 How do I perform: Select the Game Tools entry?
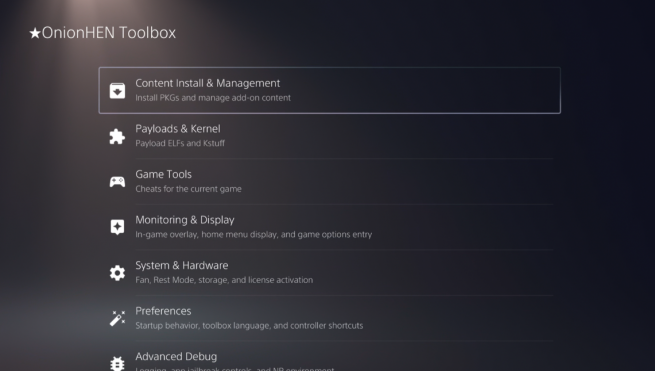[x=330, y=181]
